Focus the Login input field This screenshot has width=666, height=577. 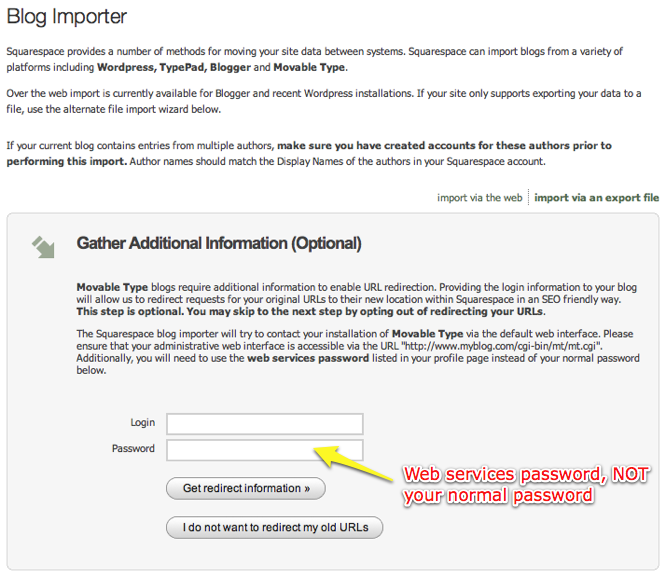click(264, 424)
